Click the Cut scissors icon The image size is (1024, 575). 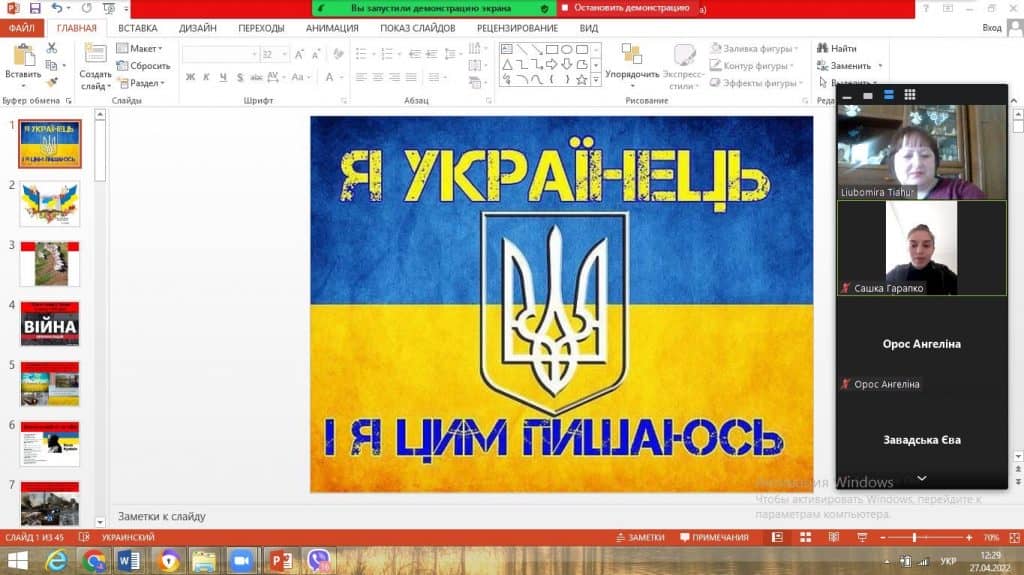coord(51,48)
